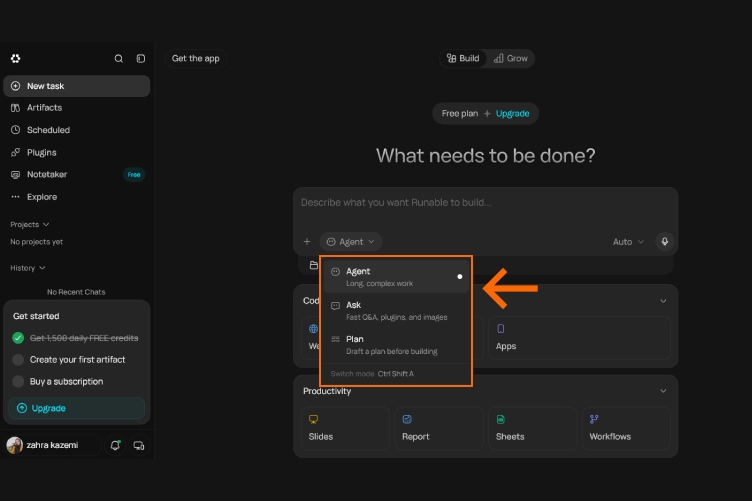Open search with the magnifier icon
Image resolution: width=752 pixels, height=501 pixels.
(118, 58)
